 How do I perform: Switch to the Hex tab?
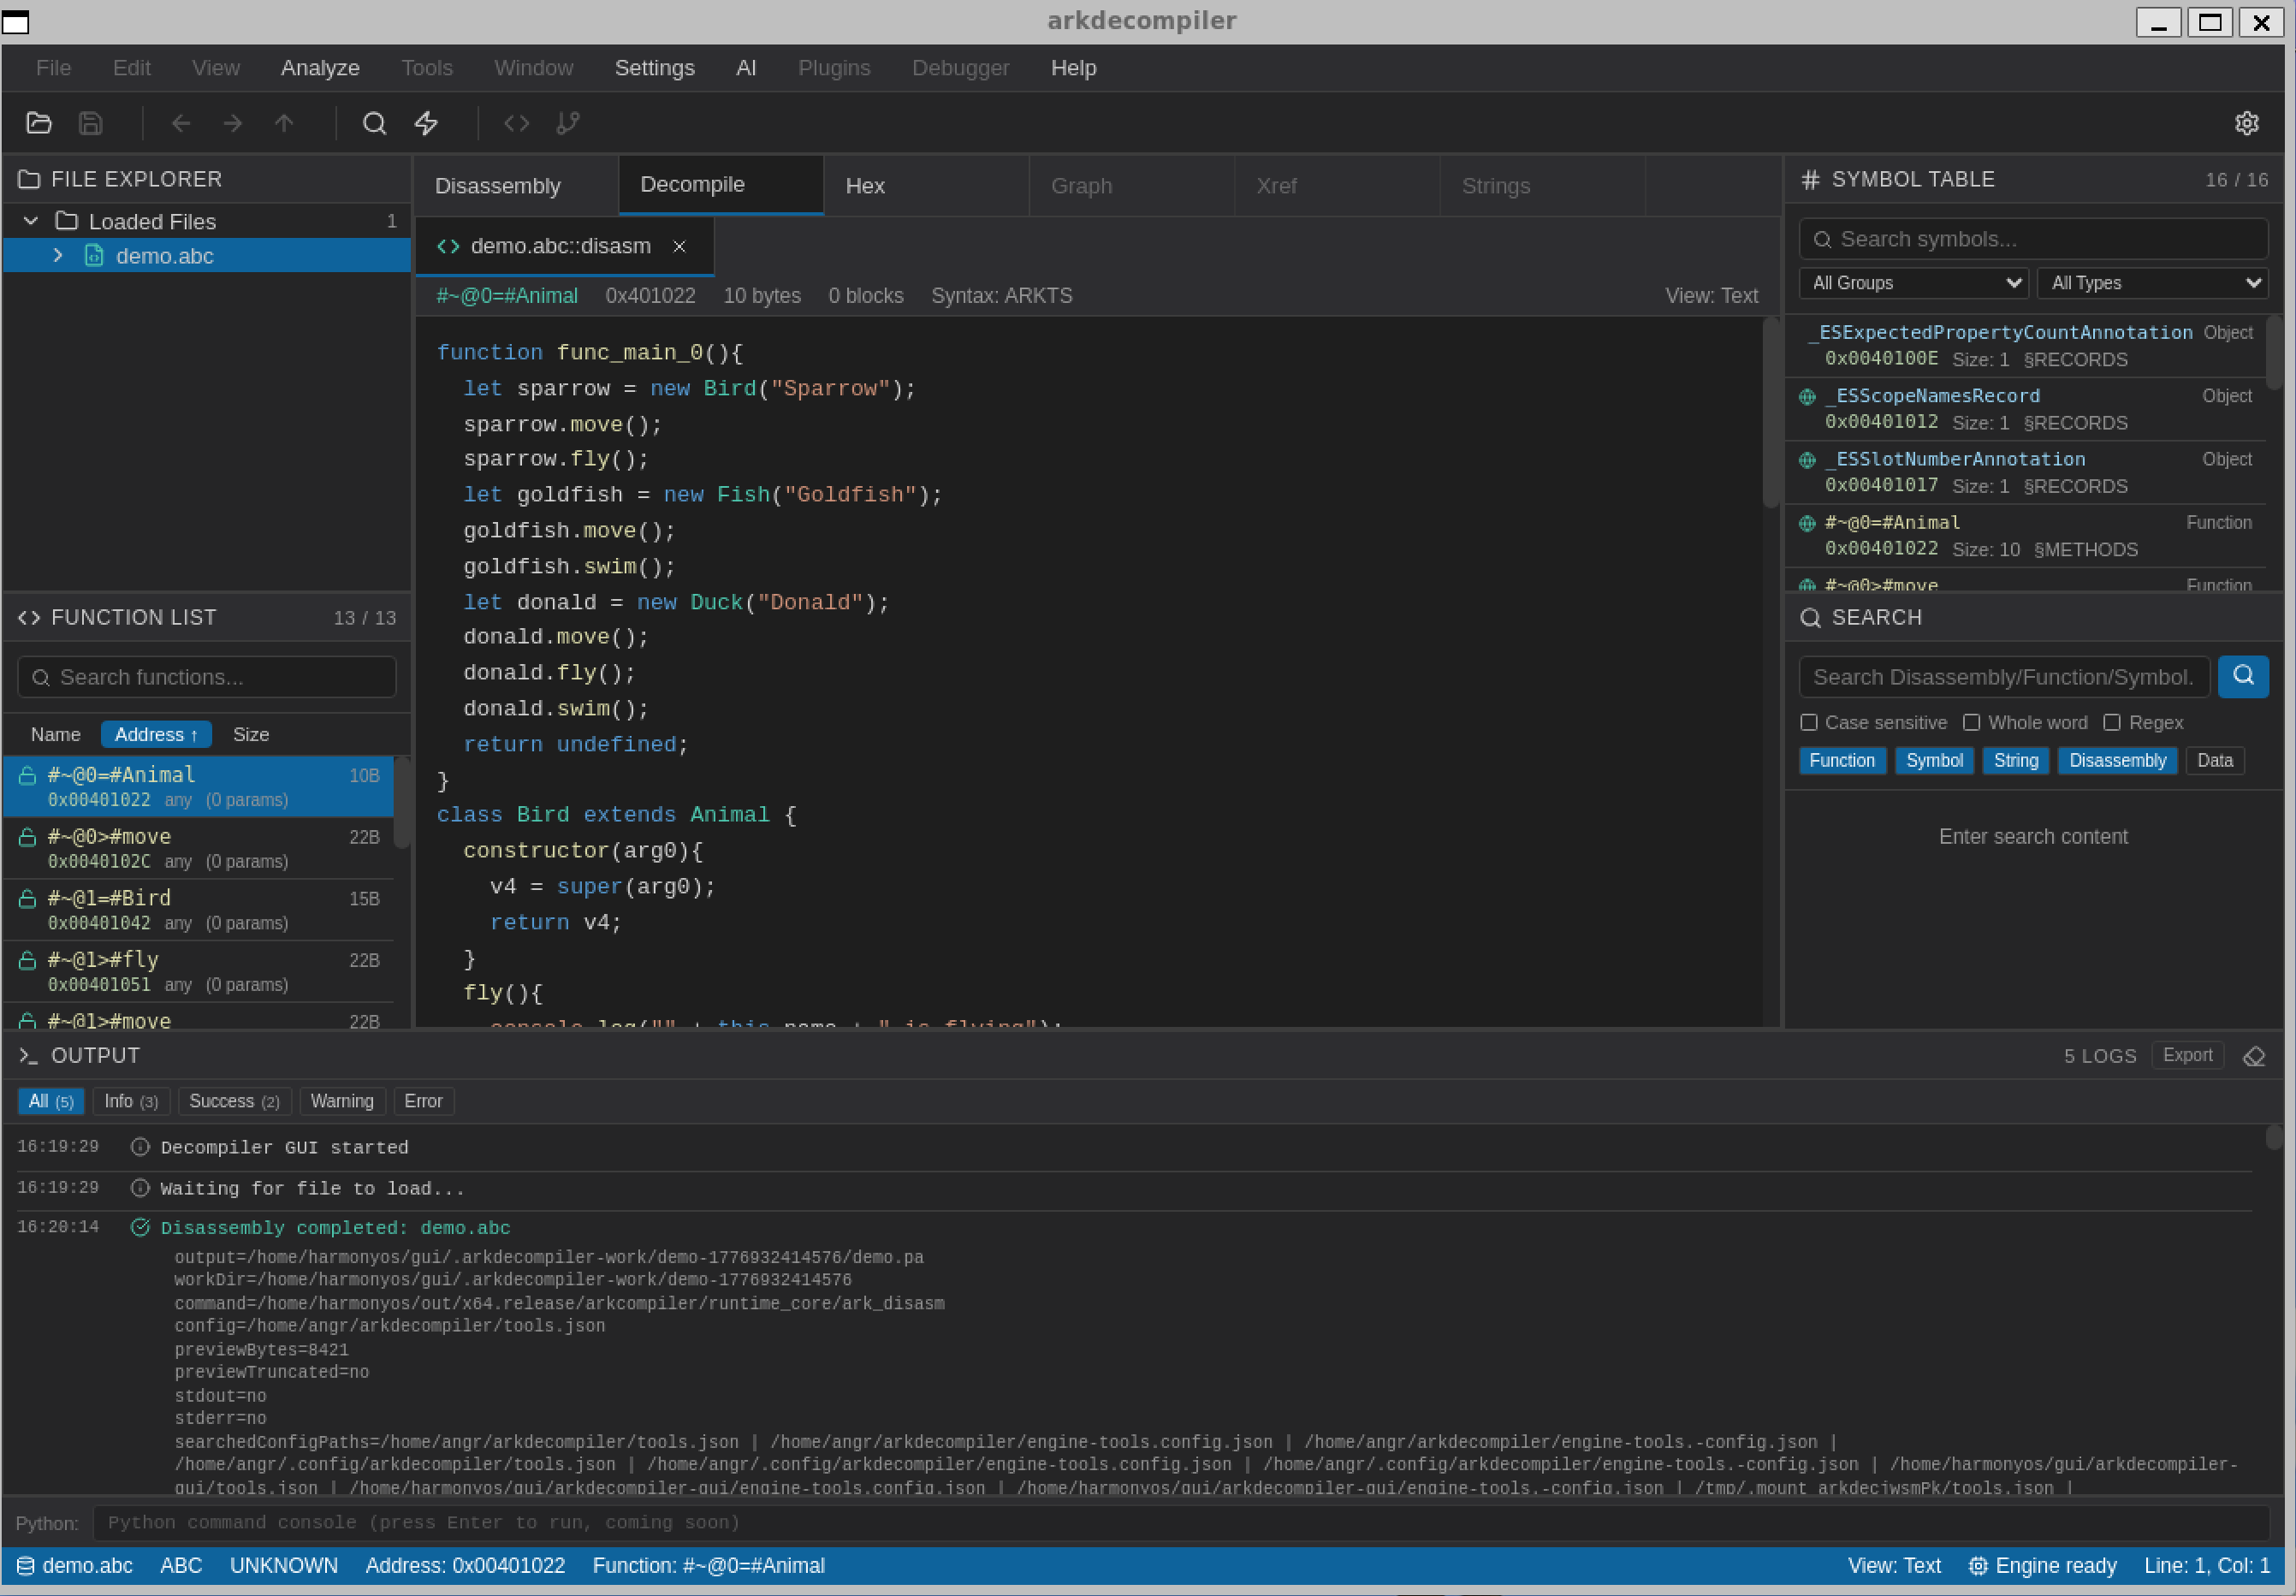coord(865,186)
